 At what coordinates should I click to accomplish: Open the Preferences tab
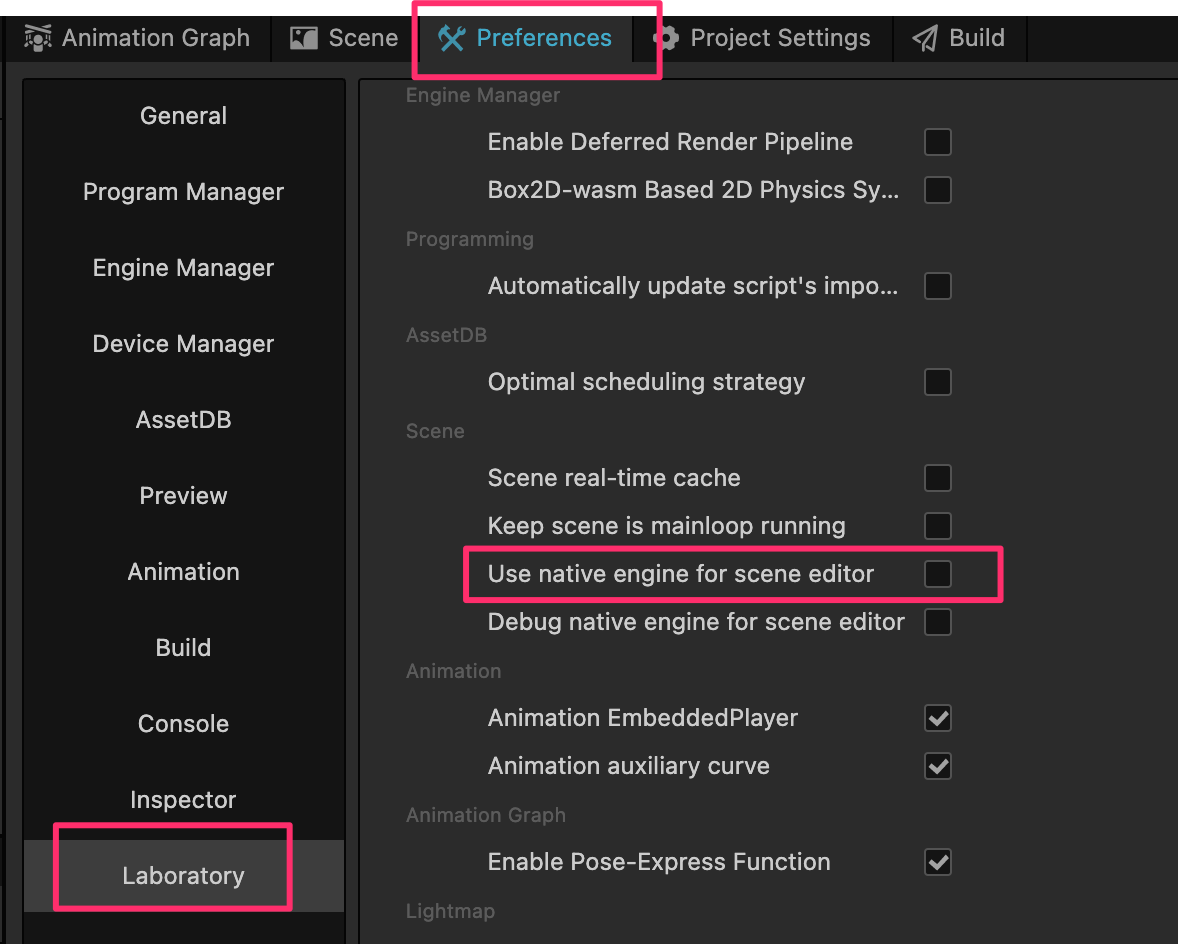525,38
